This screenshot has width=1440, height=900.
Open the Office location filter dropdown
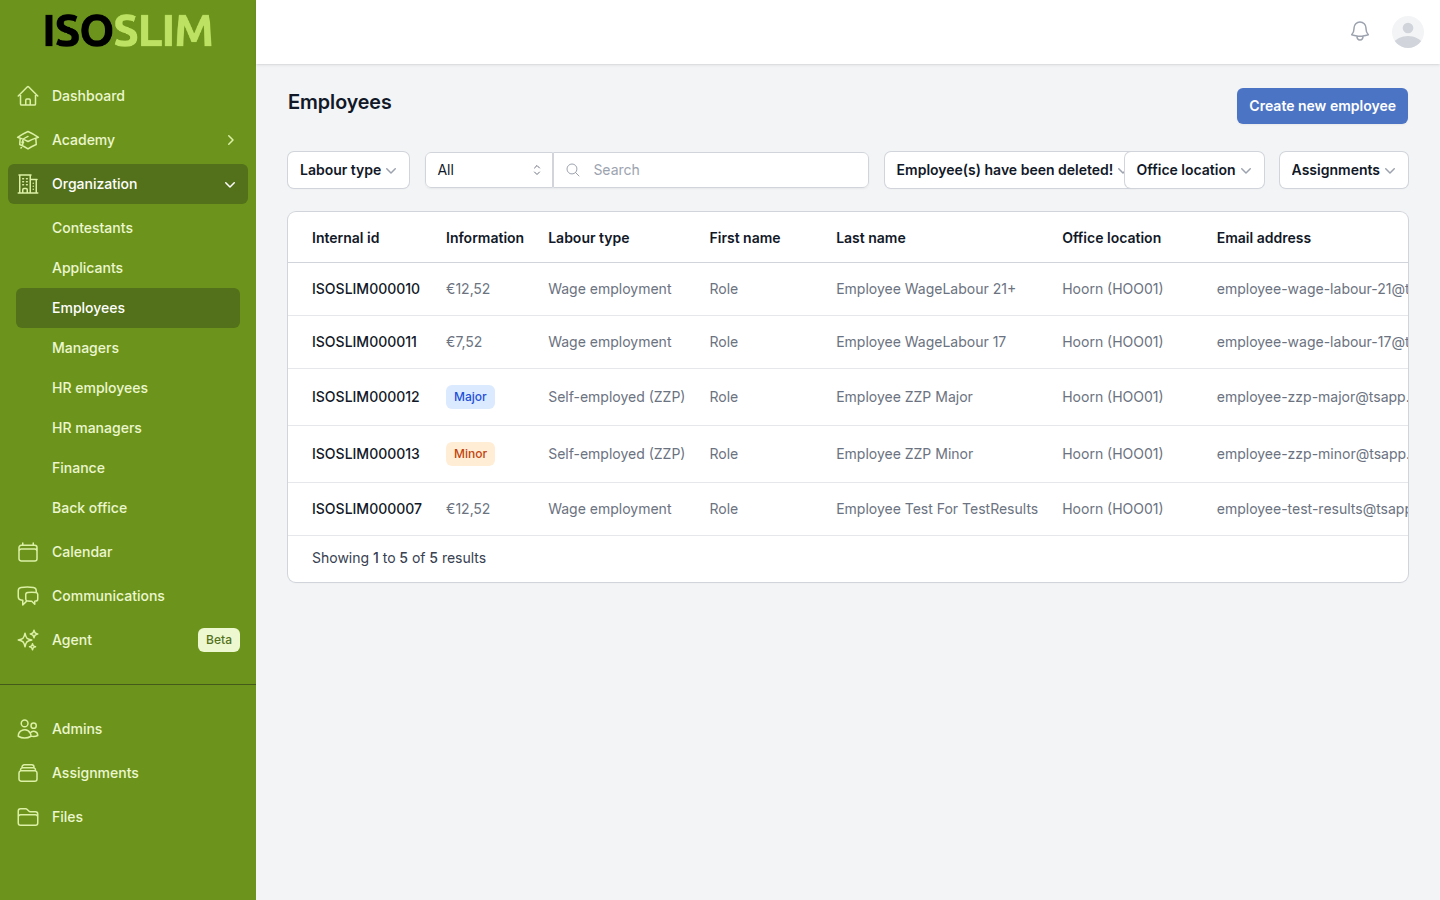click(1193, 170)
